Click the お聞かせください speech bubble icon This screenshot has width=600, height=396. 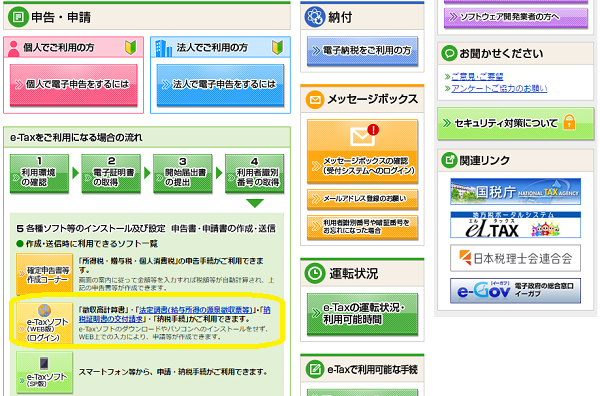pos(449,53)
